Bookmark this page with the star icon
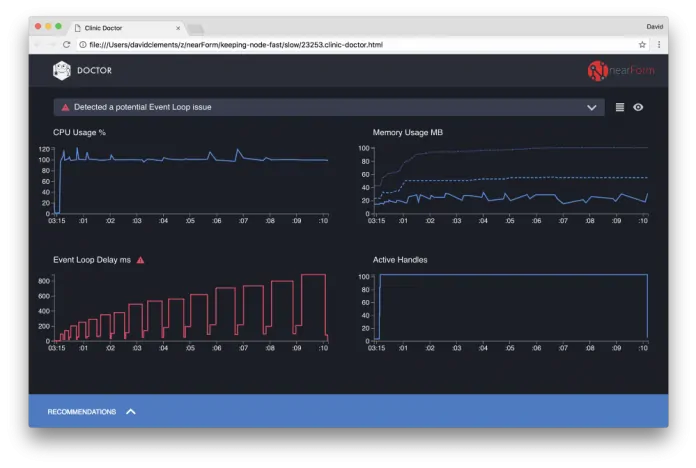696x468 pixels. coord(642,44)
